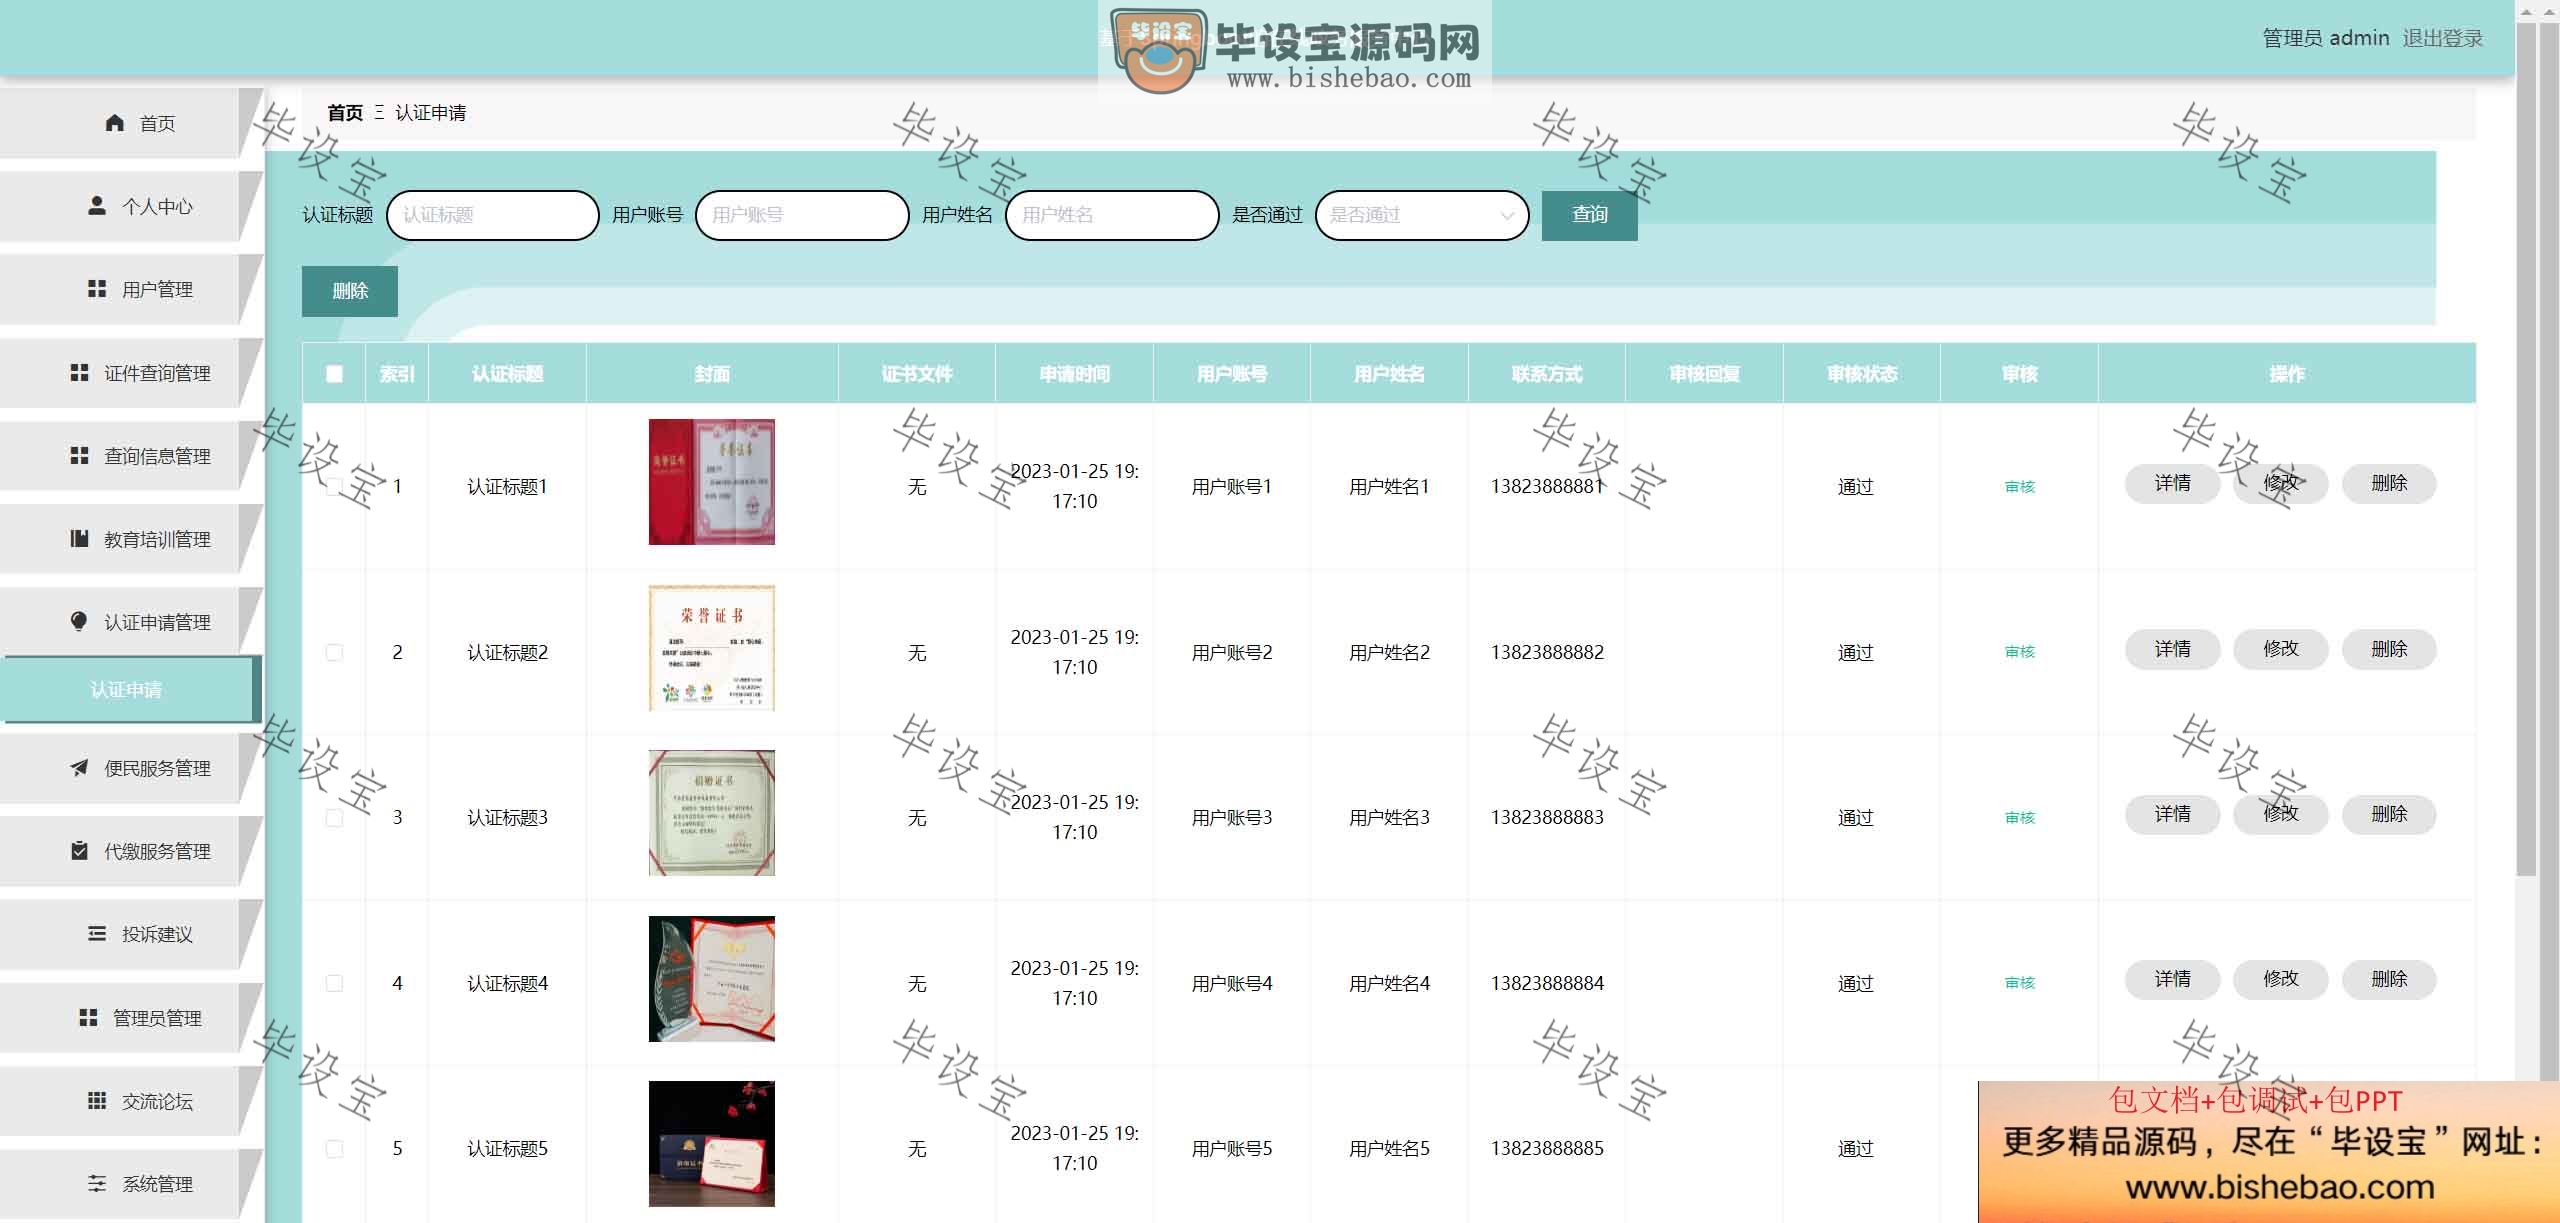Click the green 删除 batch delete button
2560x1223 pixels.
350,291
